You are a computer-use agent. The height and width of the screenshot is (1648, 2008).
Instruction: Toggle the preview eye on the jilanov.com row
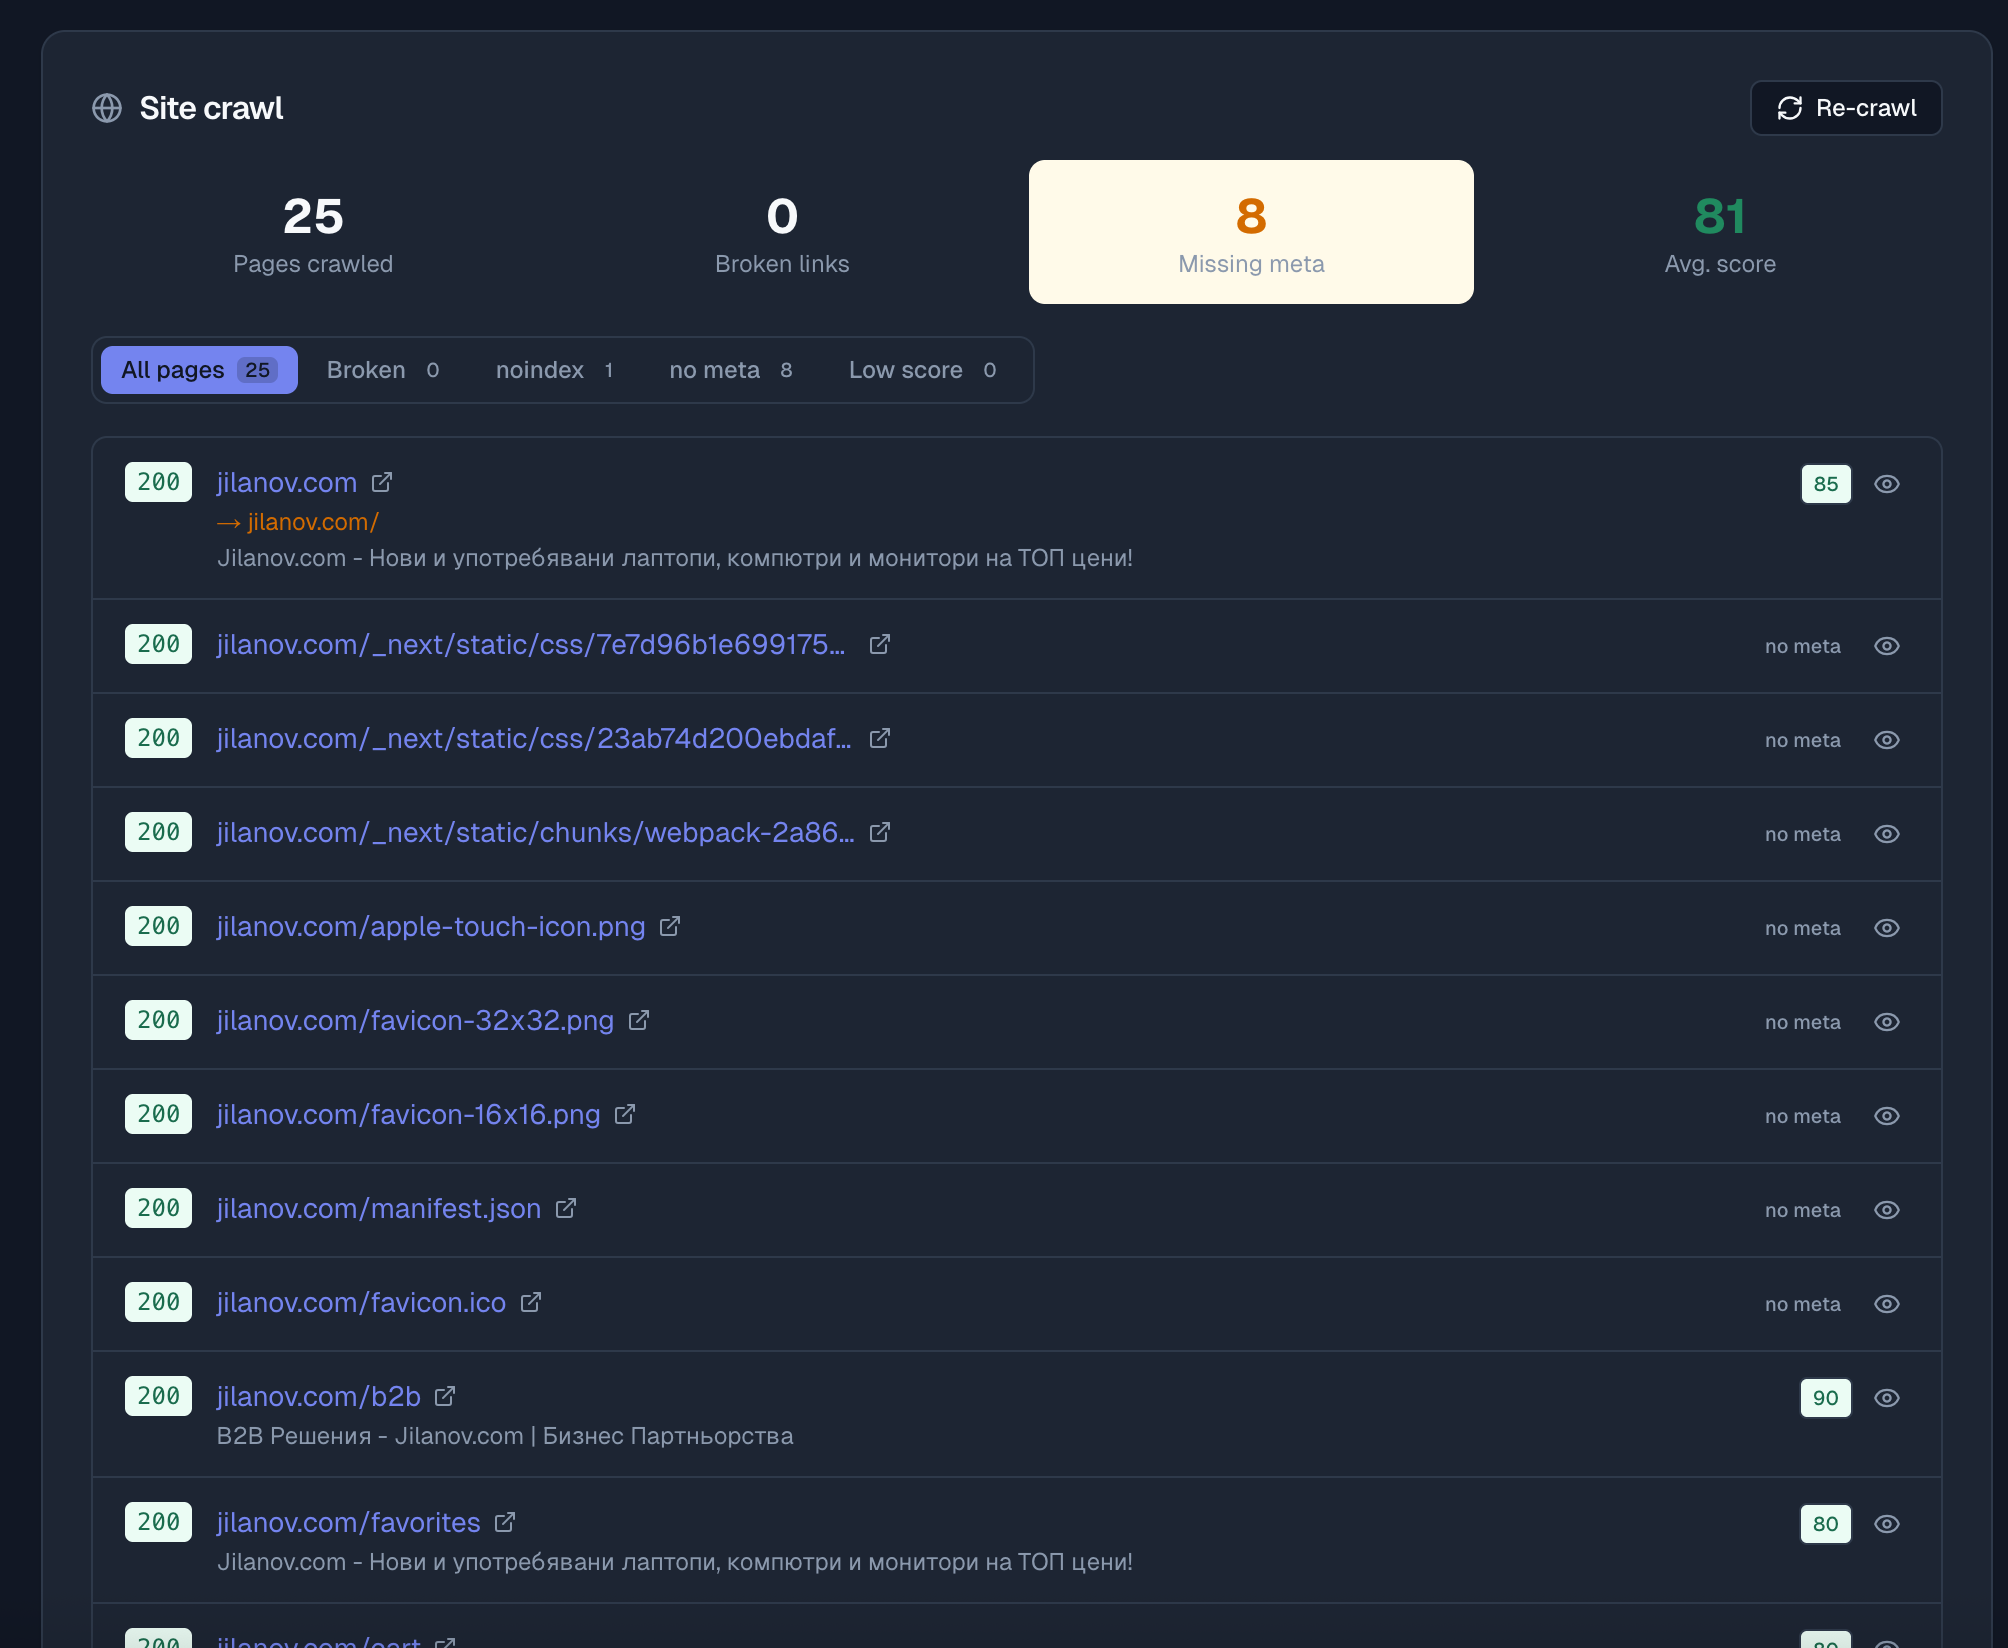1887,483
